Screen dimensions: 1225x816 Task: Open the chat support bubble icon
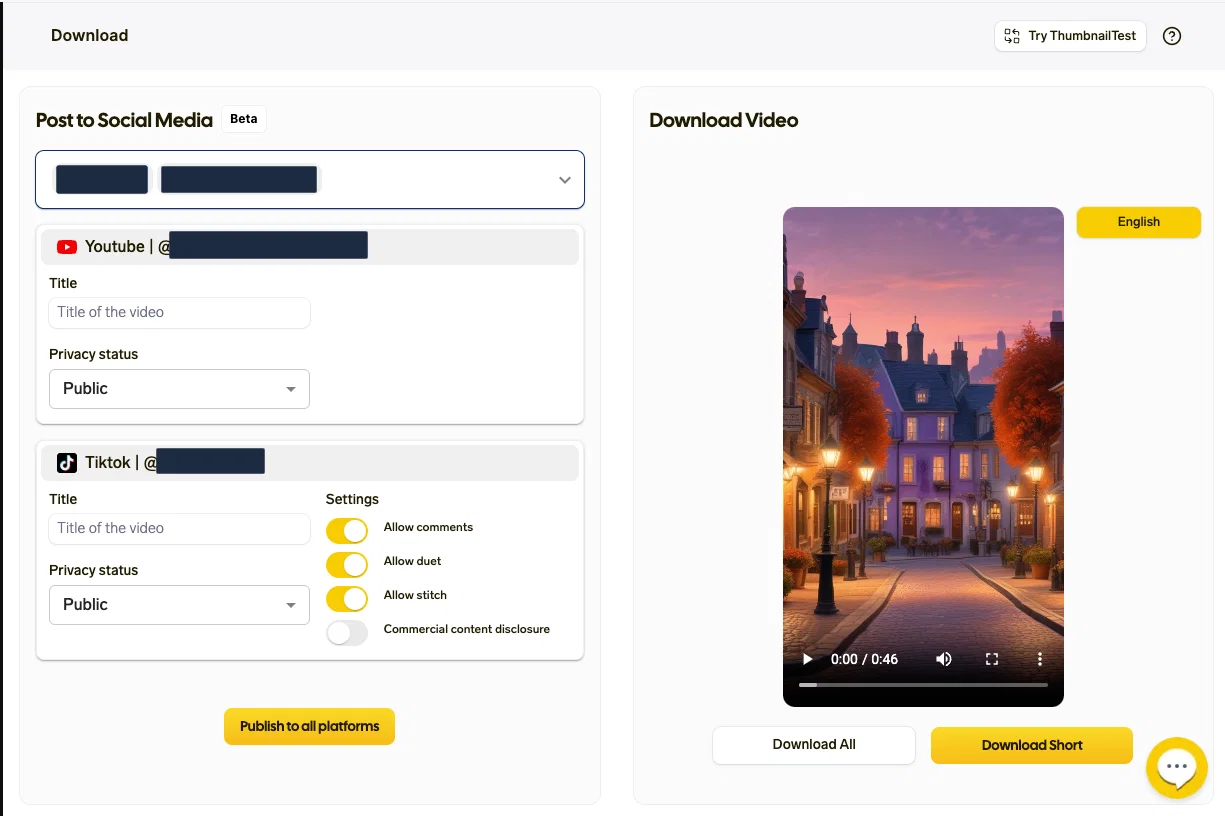tap(1177, 768)
